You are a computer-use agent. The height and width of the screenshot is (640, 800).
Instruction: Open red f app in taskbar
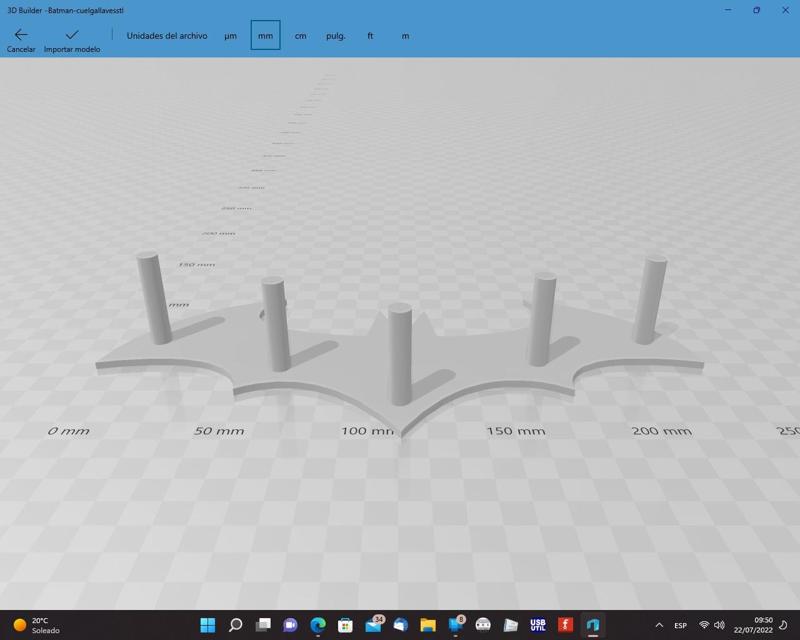coord(565,625)
